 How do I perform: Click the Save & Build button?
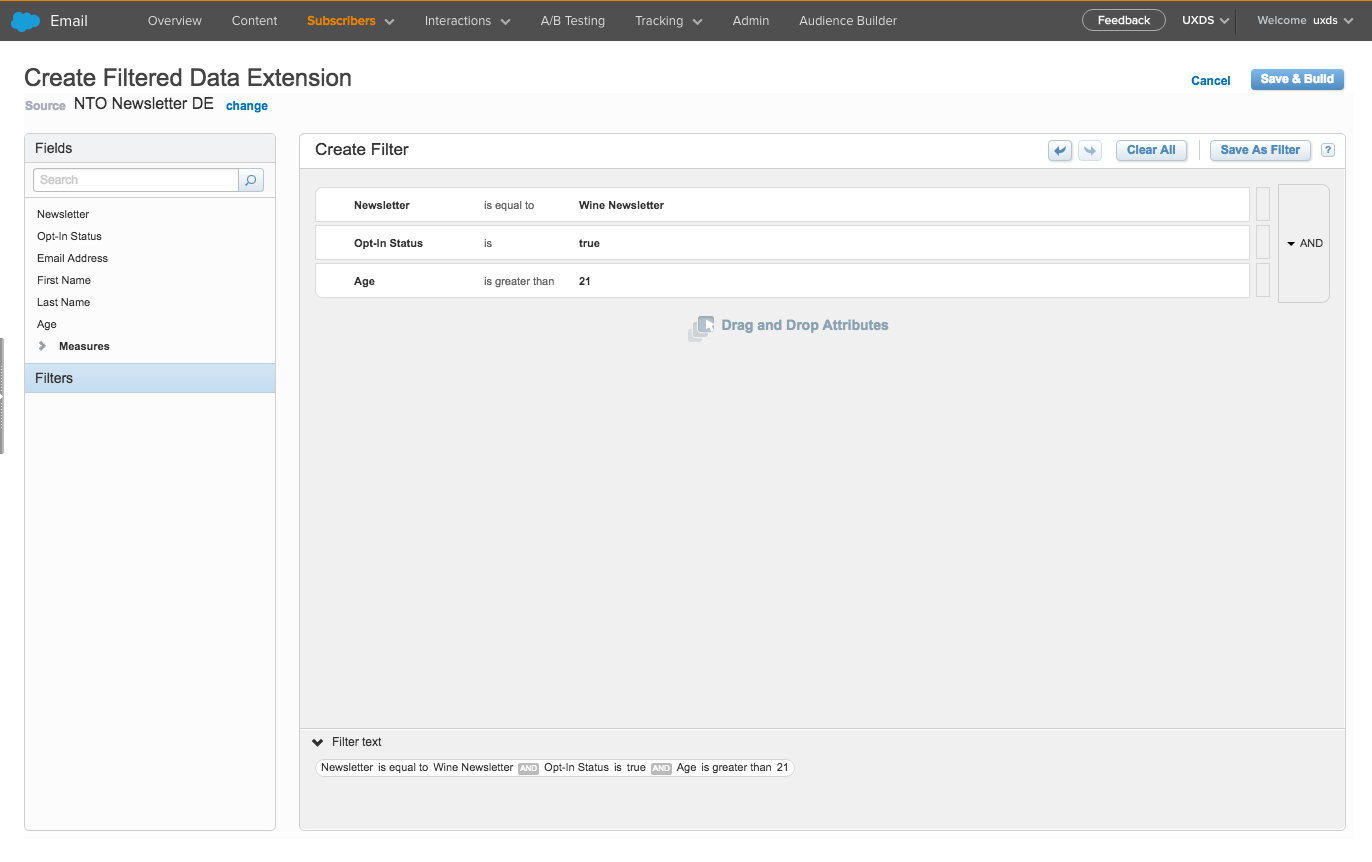(1296, 80)
